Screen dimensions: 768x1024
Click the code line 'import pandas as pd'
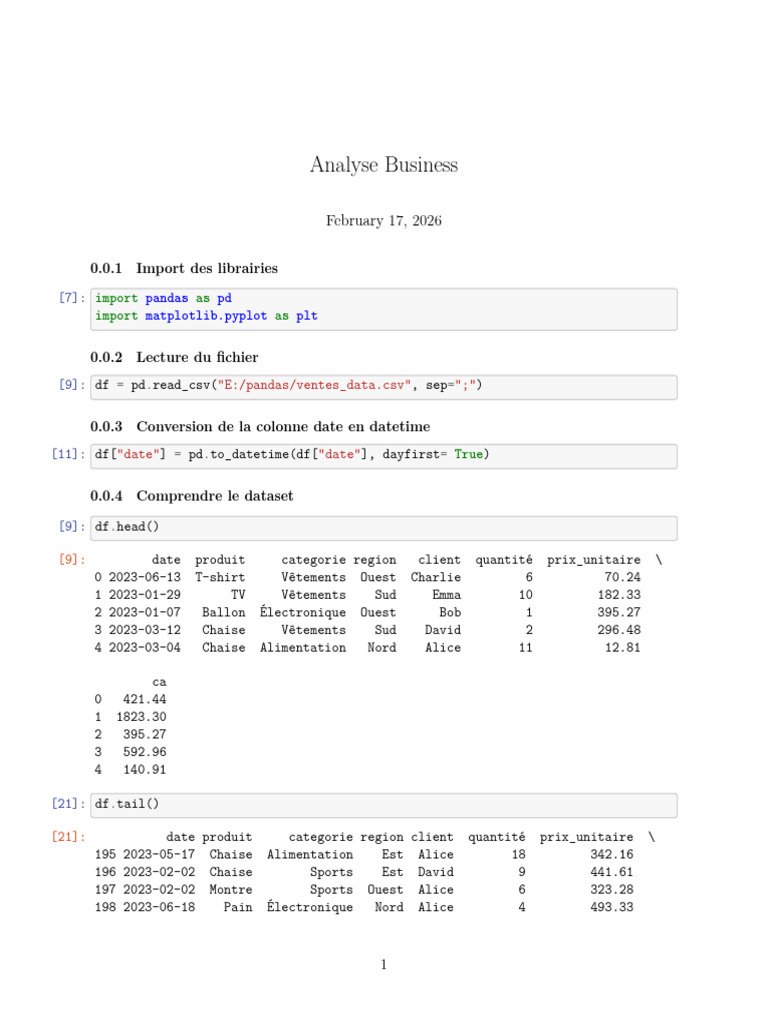click(x=163, y=298)
